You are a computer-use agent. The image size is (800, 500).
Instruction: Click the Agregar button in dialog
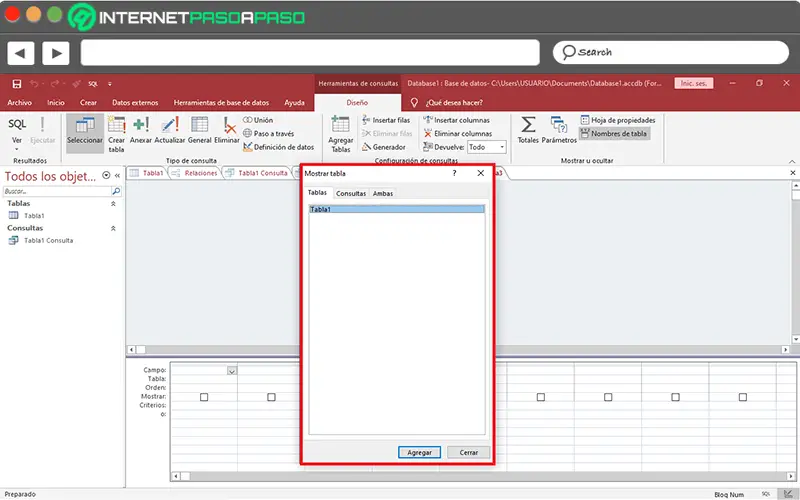point(419,453)
